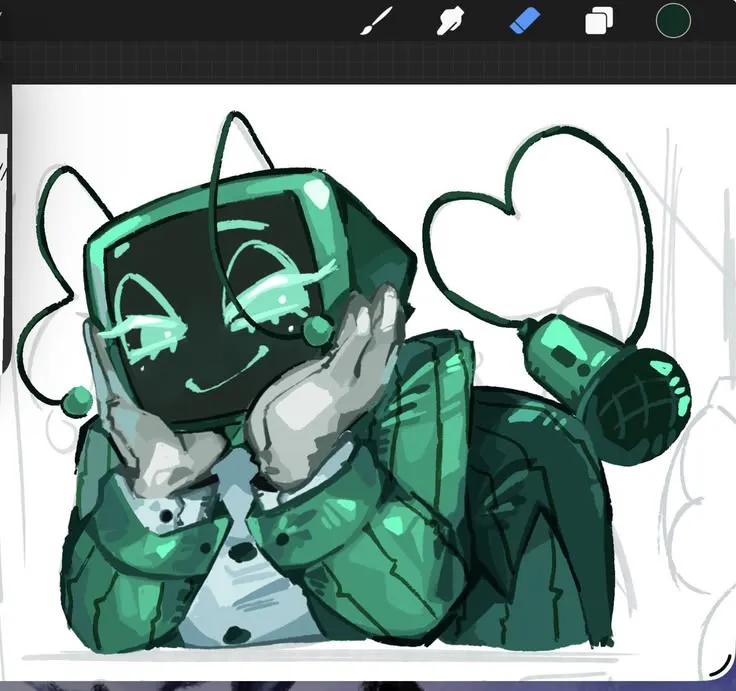Select the blue Eraser tool
The image size is (736, 691).
(x=525, y=21)
